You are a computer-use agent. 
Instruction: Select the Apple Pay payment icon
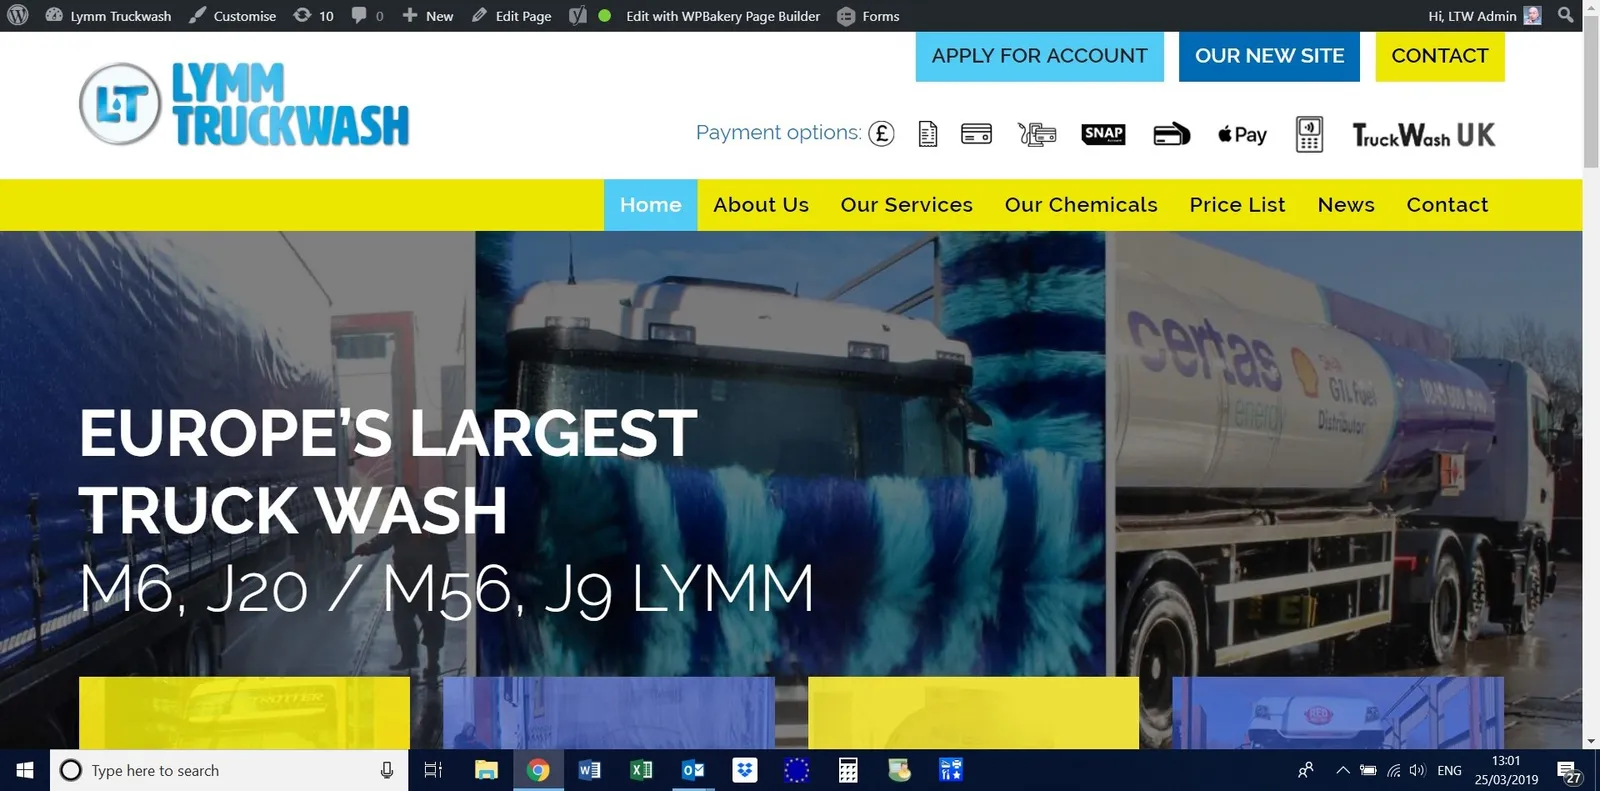[1242, 134]
